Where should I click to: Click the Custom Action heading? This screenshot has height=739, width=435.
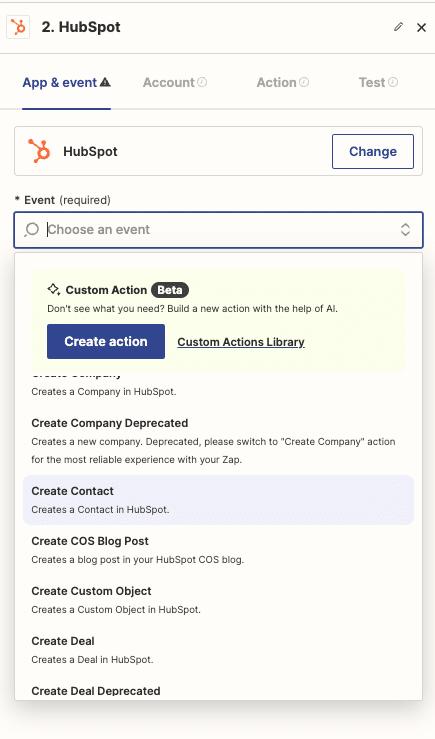106,290
